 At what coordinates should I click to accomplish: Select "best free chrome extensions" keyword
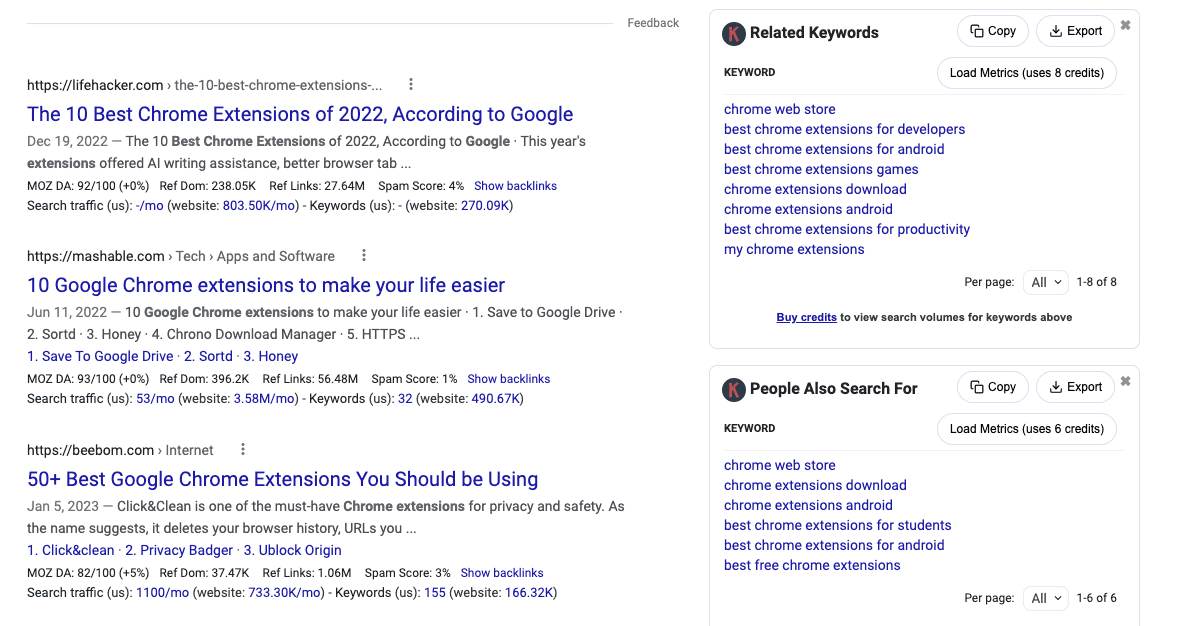tap(812, 565)
